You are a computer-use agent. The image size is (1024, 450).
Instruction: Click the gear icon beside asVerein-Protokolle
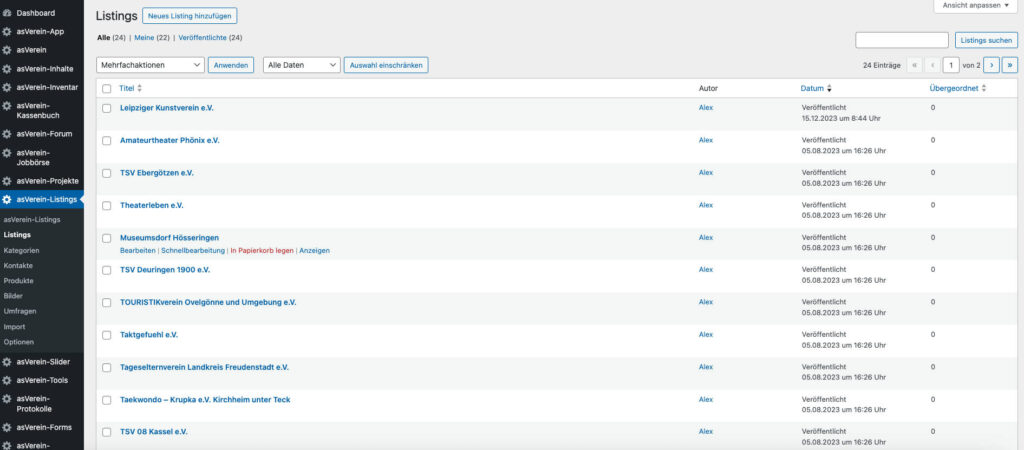[x=7, y=398]
